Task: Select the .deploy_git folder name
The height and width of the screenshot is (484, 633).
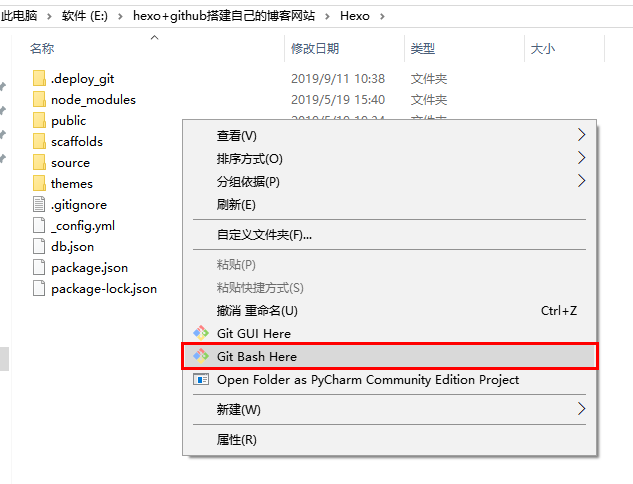Action: (83, 79)
